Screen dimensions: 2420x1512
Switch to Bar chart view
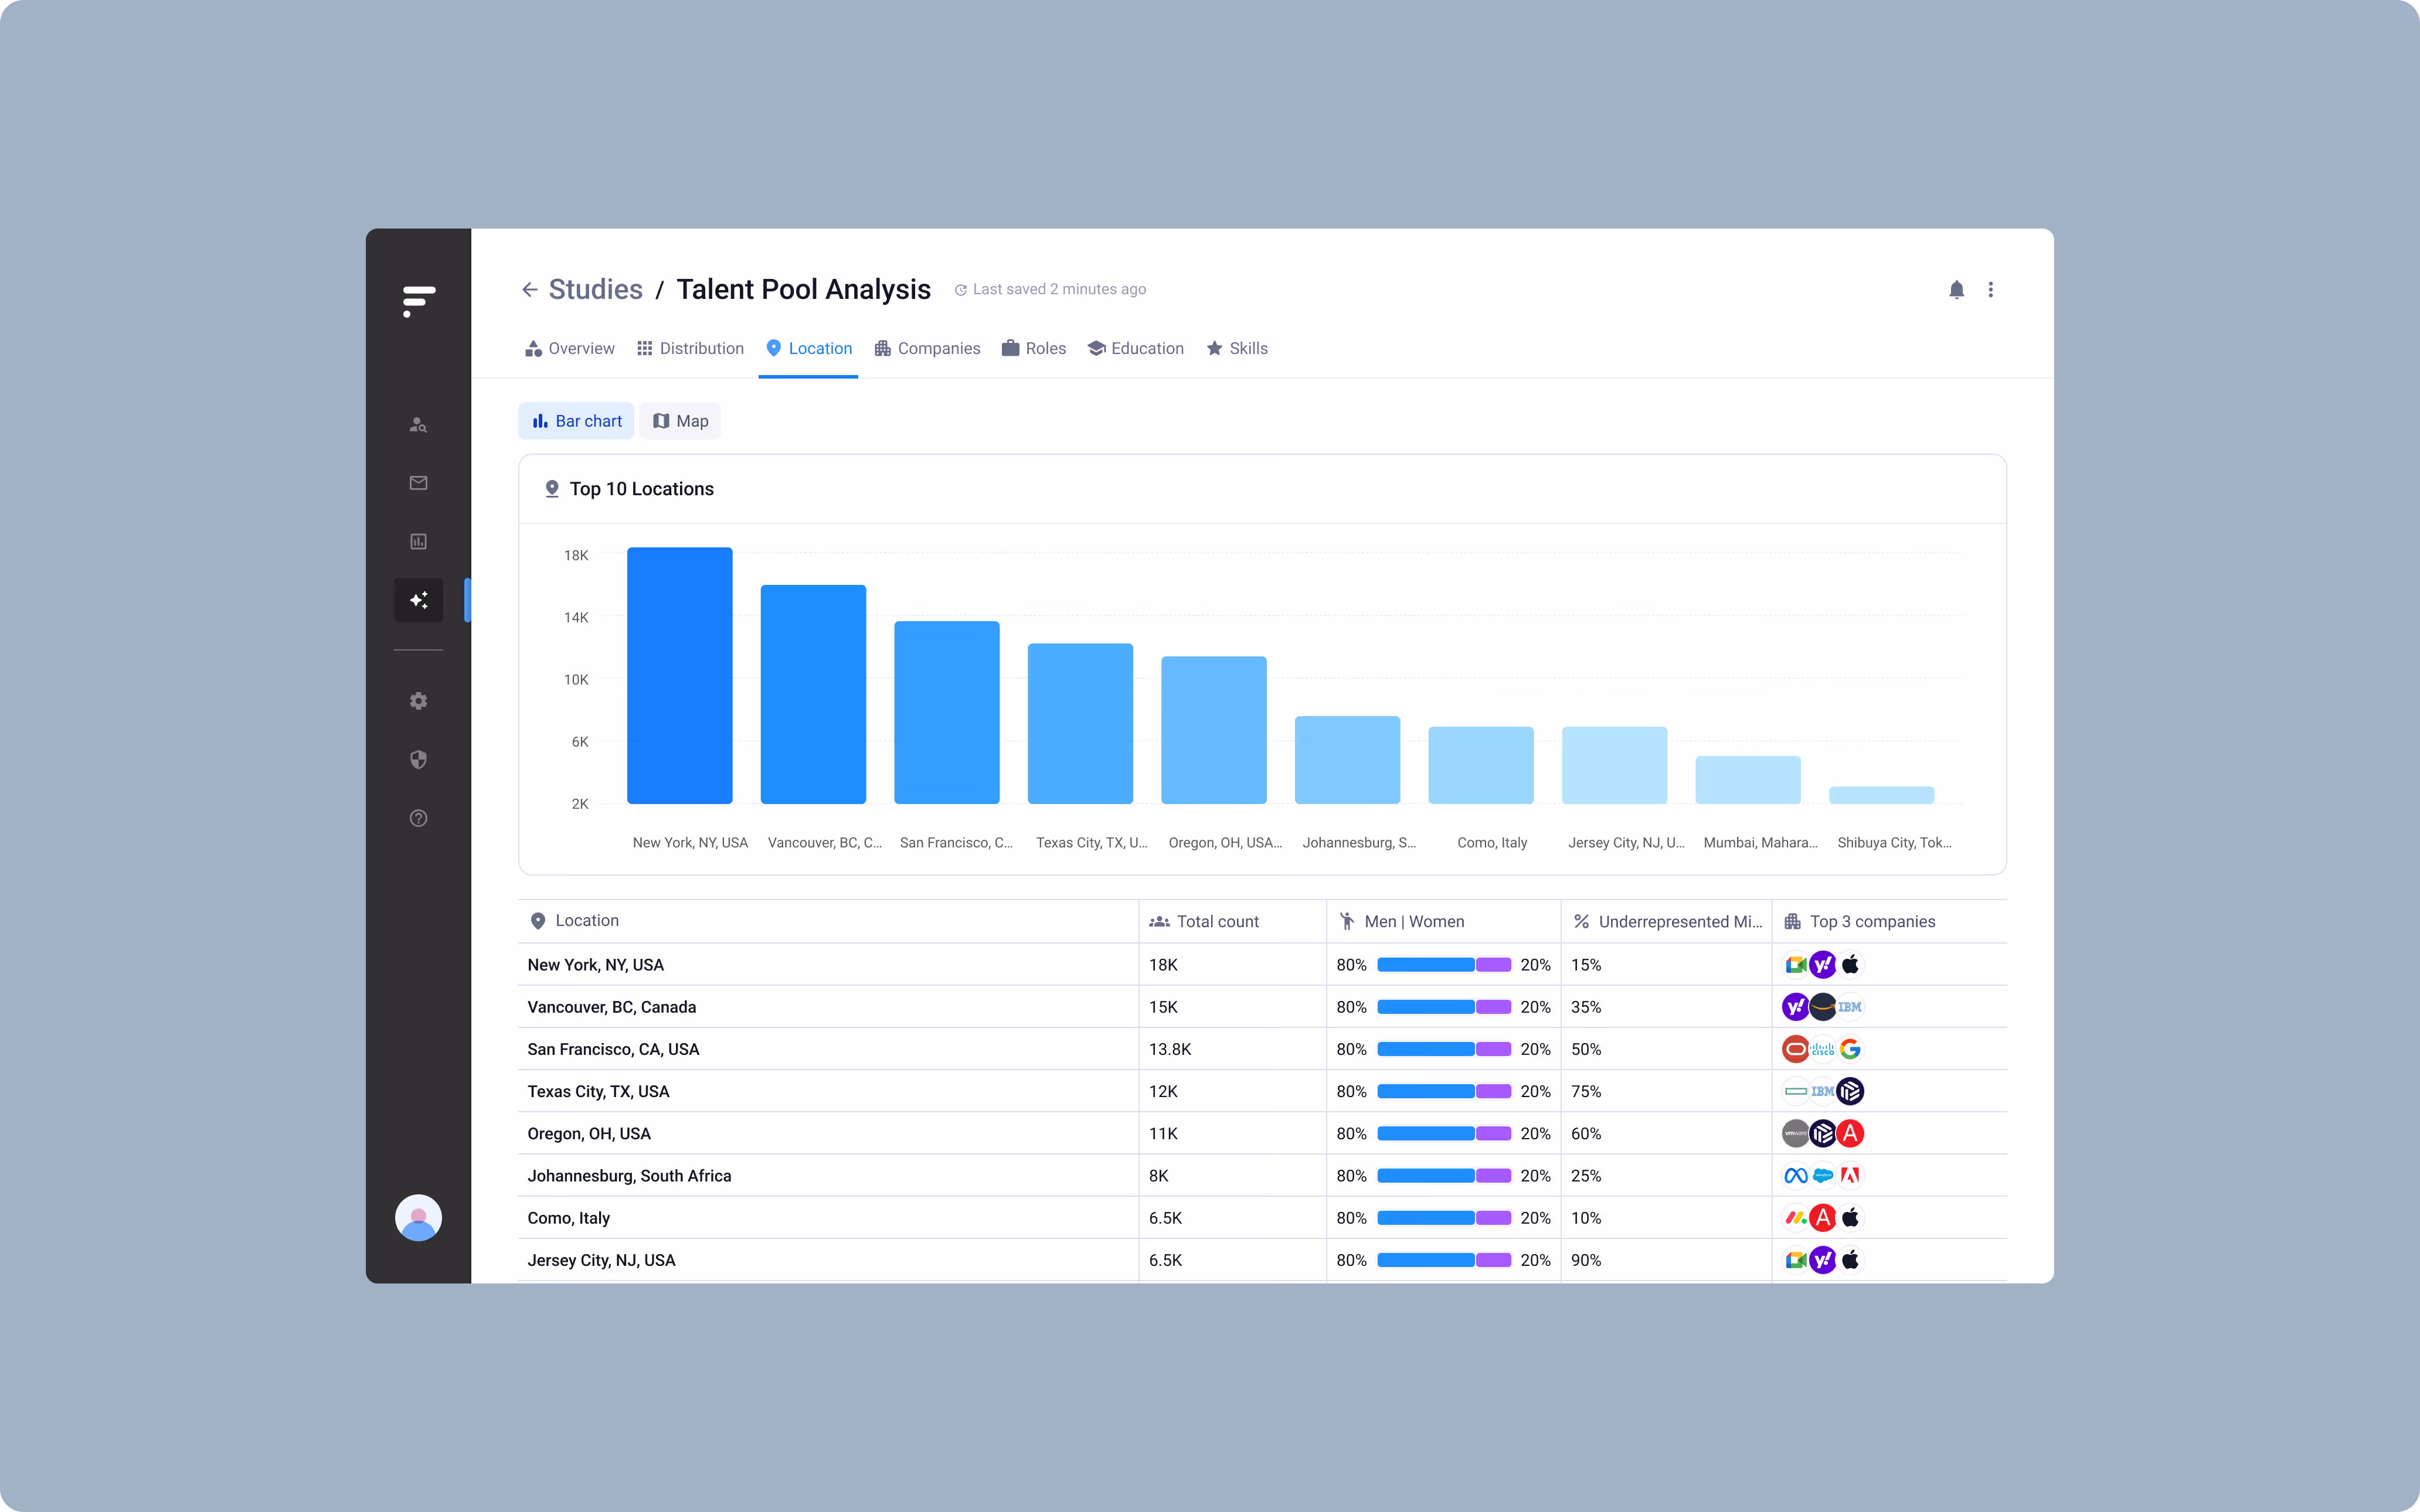click(x=576, y=421)
